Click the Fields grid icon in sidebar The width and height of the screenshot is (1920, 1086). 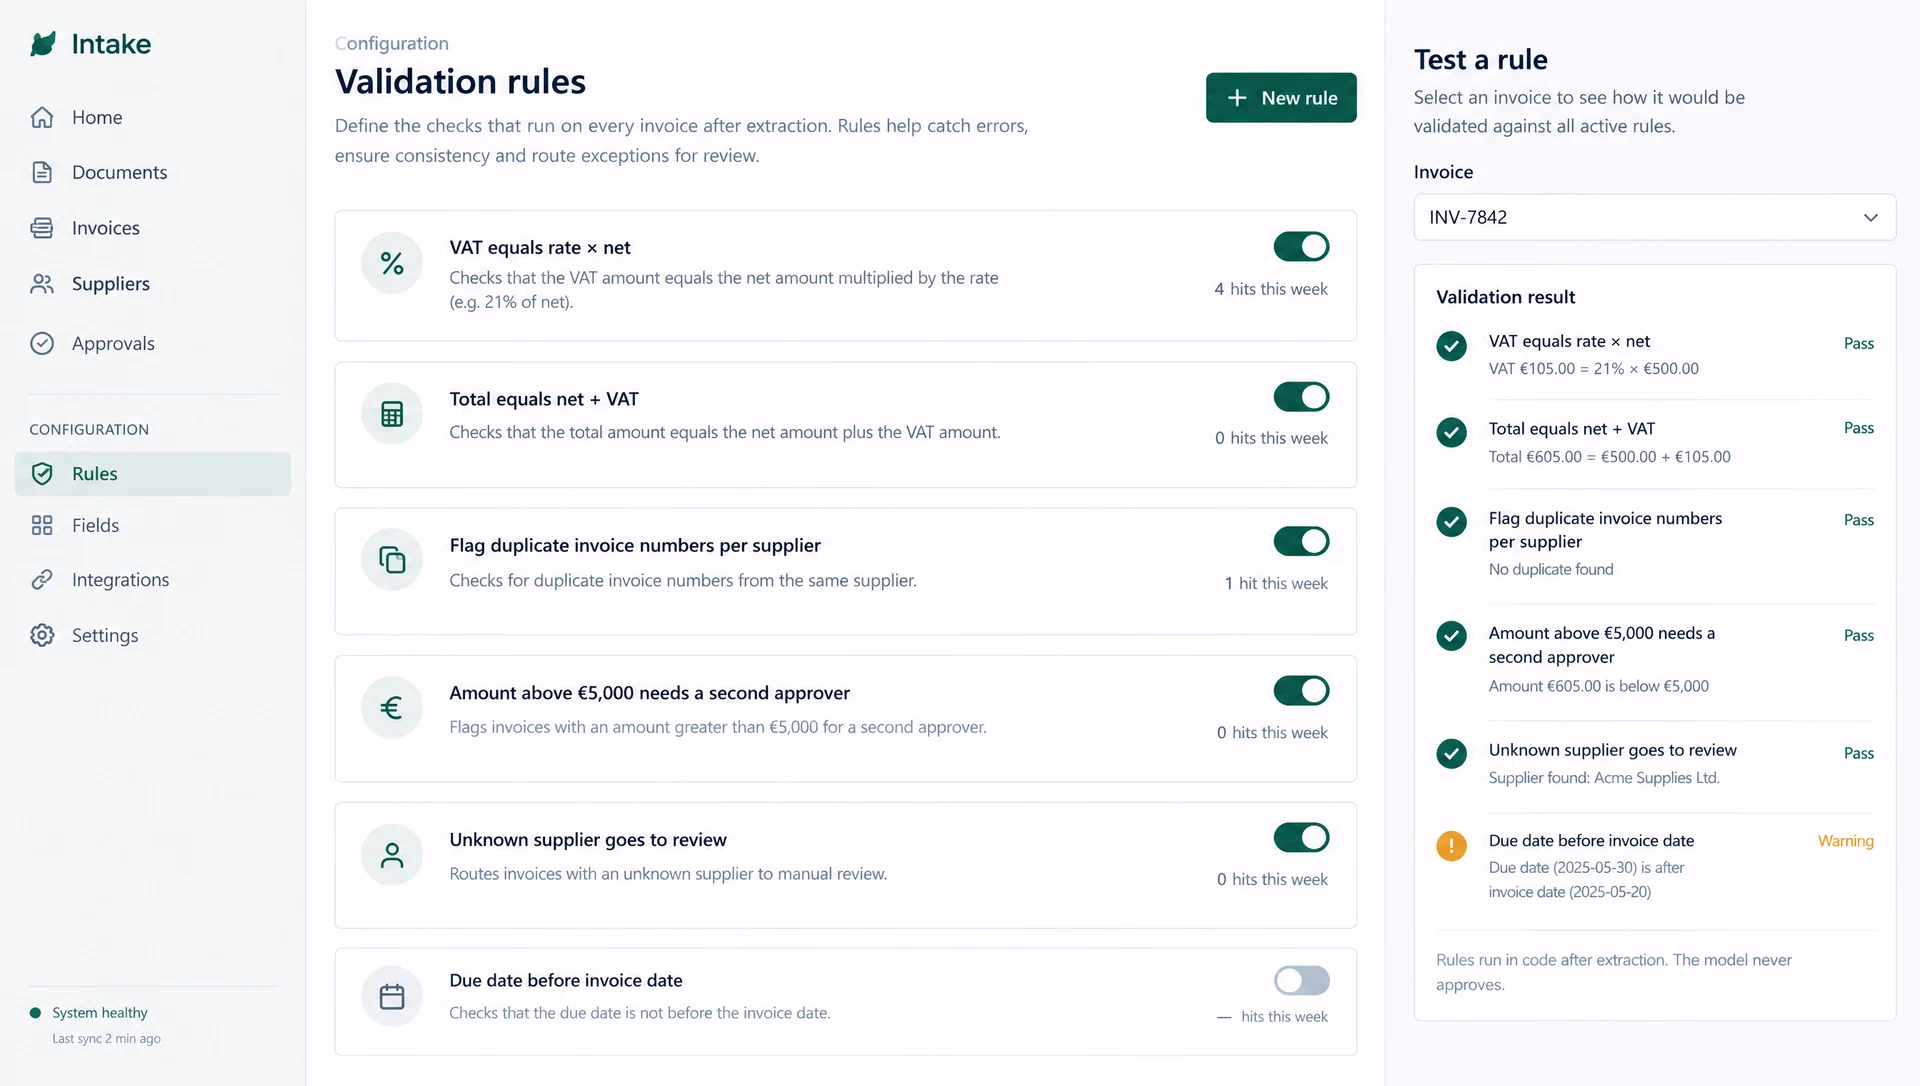[x=42, y=525]
